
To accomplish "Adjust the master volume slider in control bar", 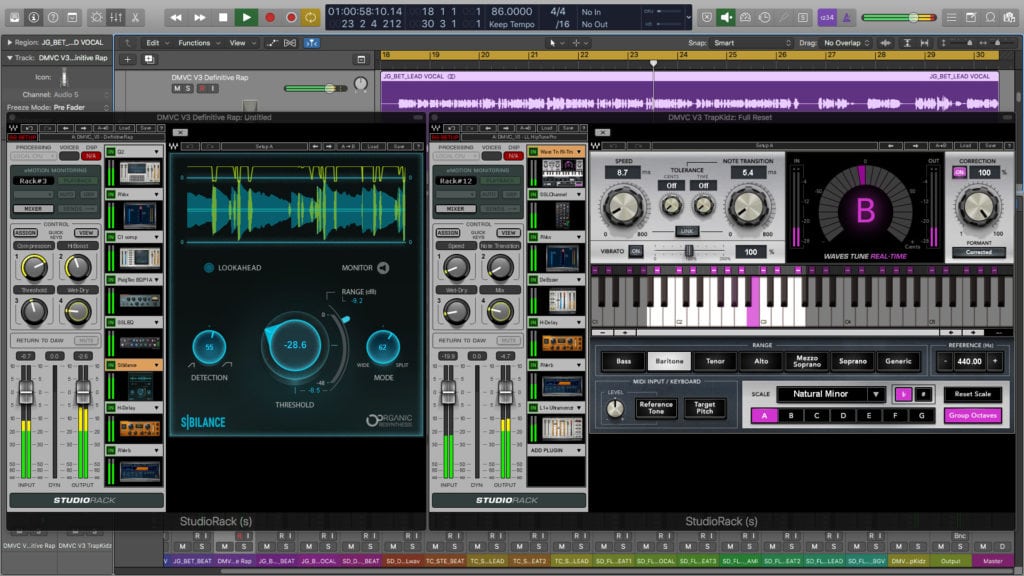I will (x=899, y=18).
